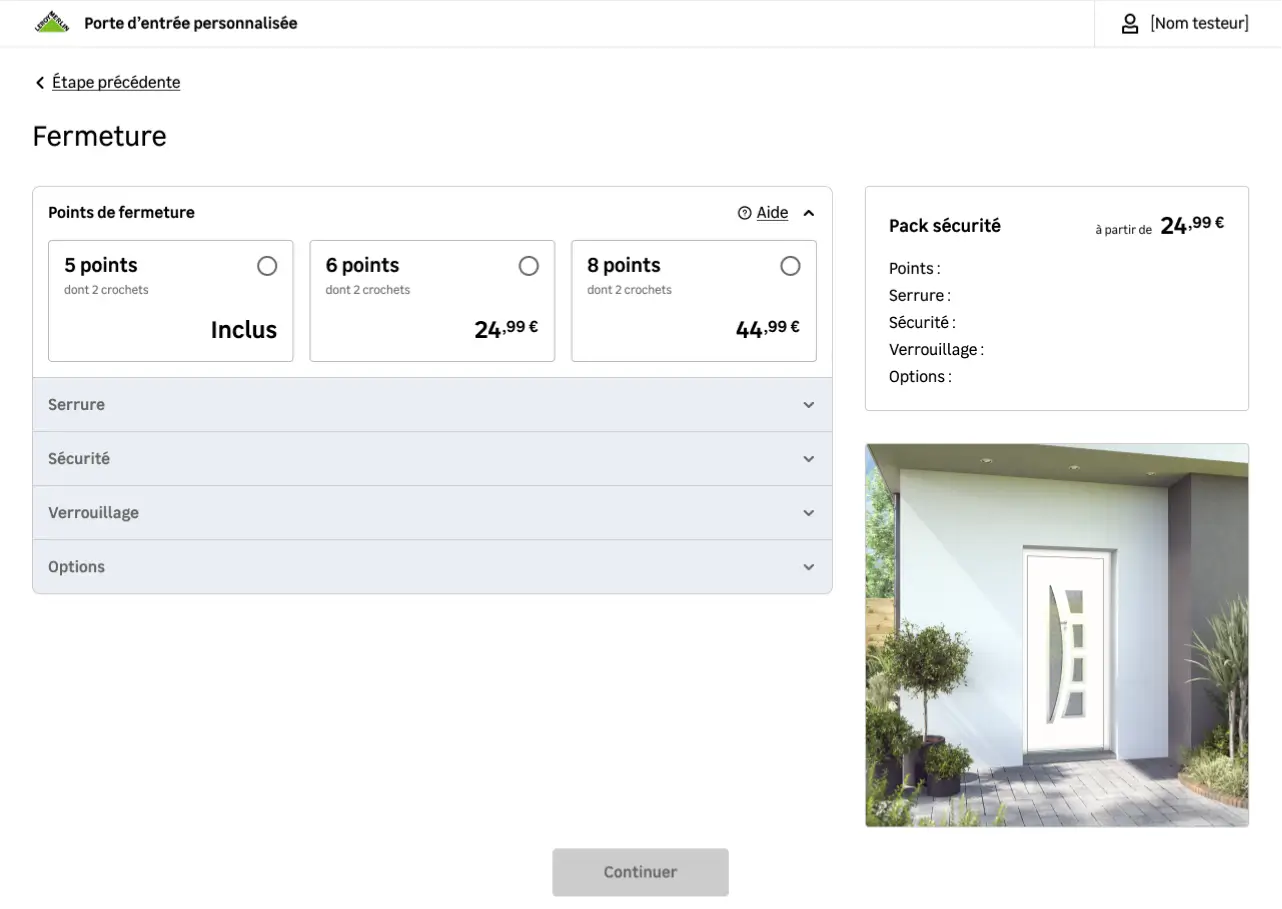Click the Continuer button
This screenshot has width=1282, height=909.
(640, 872)
